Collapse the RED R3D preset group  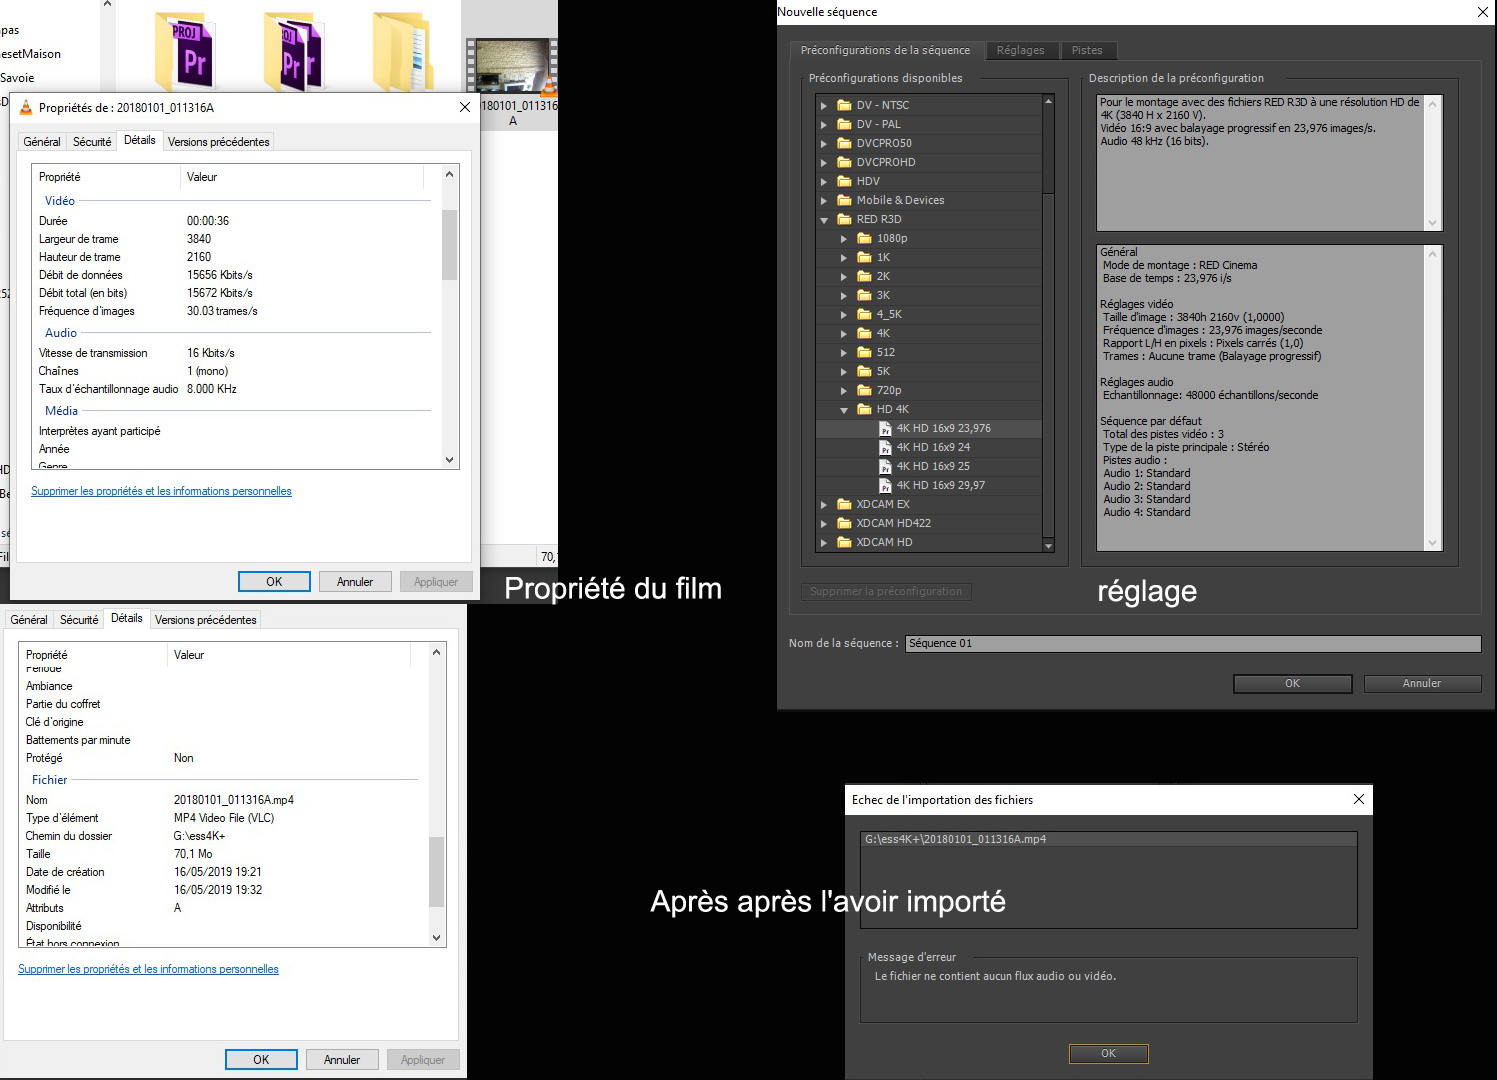click(824, 219)
